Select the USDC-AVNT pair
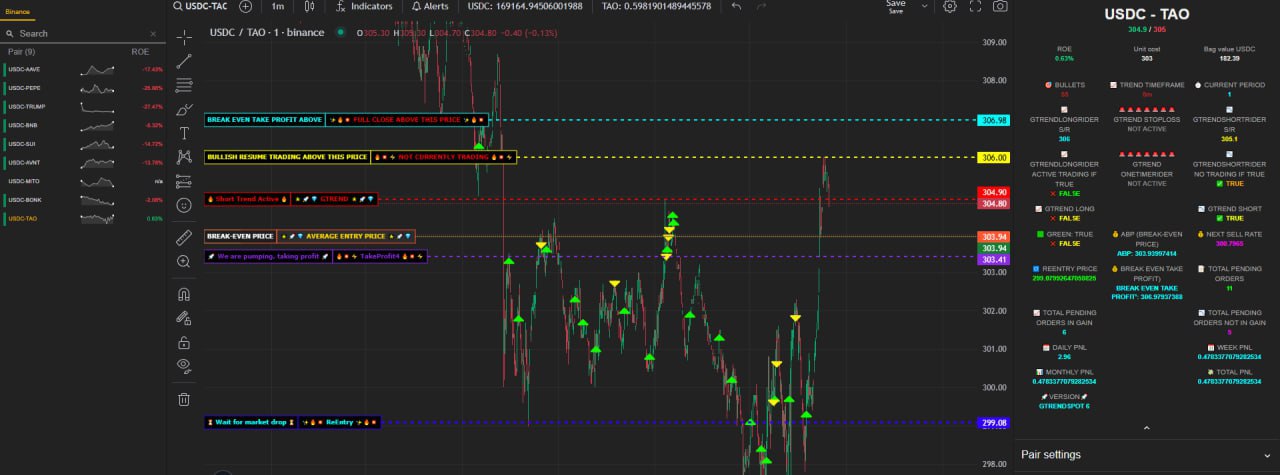This screenshot has height=475, width=1280. [x=83, y=163]
